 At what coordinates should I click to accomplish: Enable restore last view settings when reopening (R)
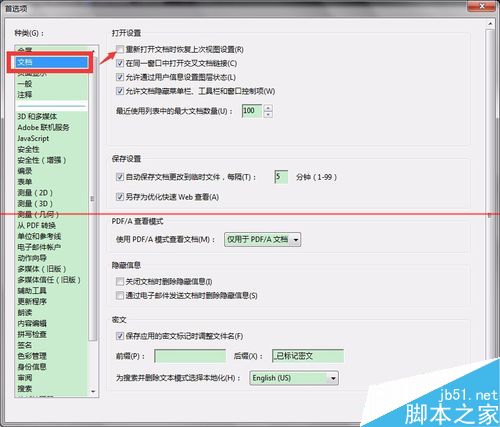click(120, 49)
